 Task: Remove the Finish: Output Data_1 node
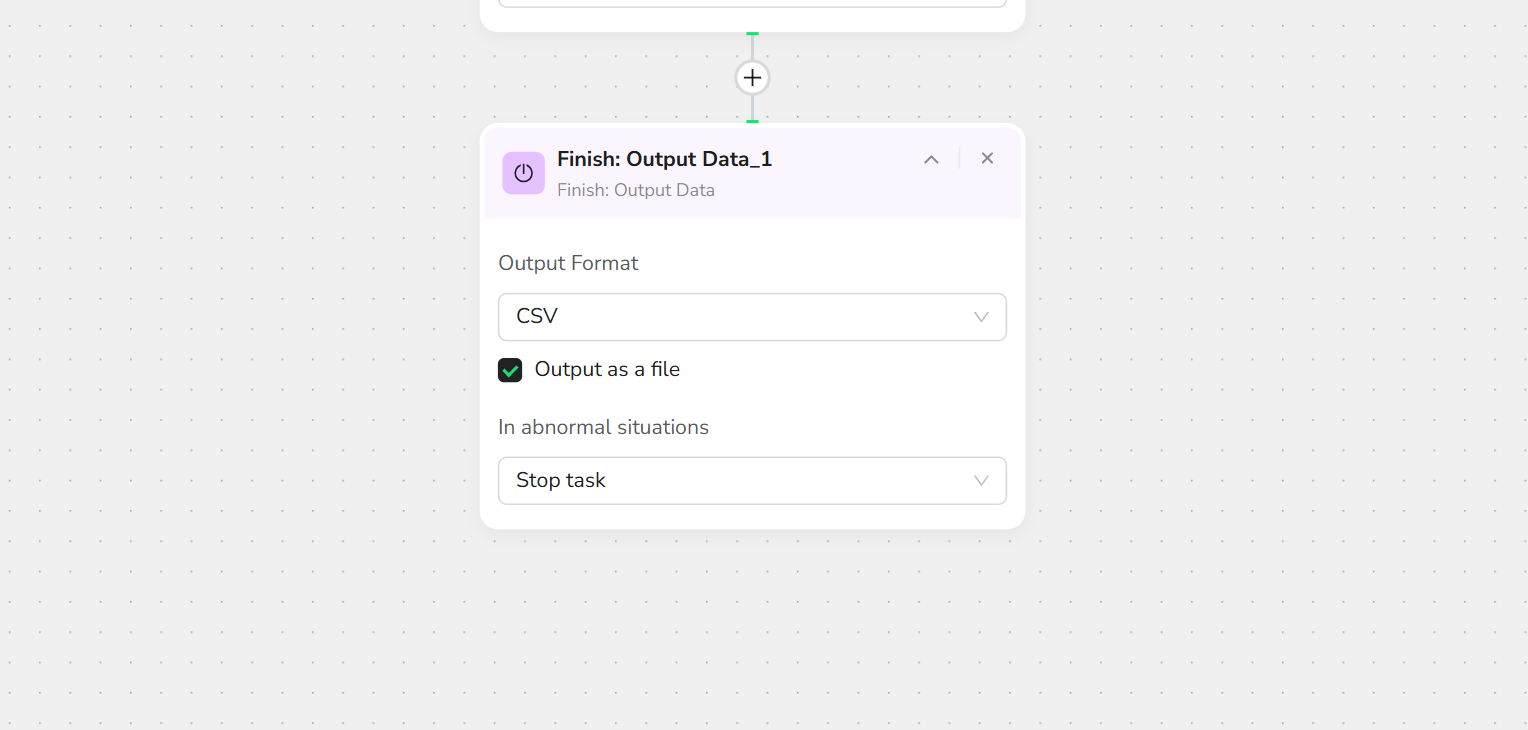[x=987, y=158]
